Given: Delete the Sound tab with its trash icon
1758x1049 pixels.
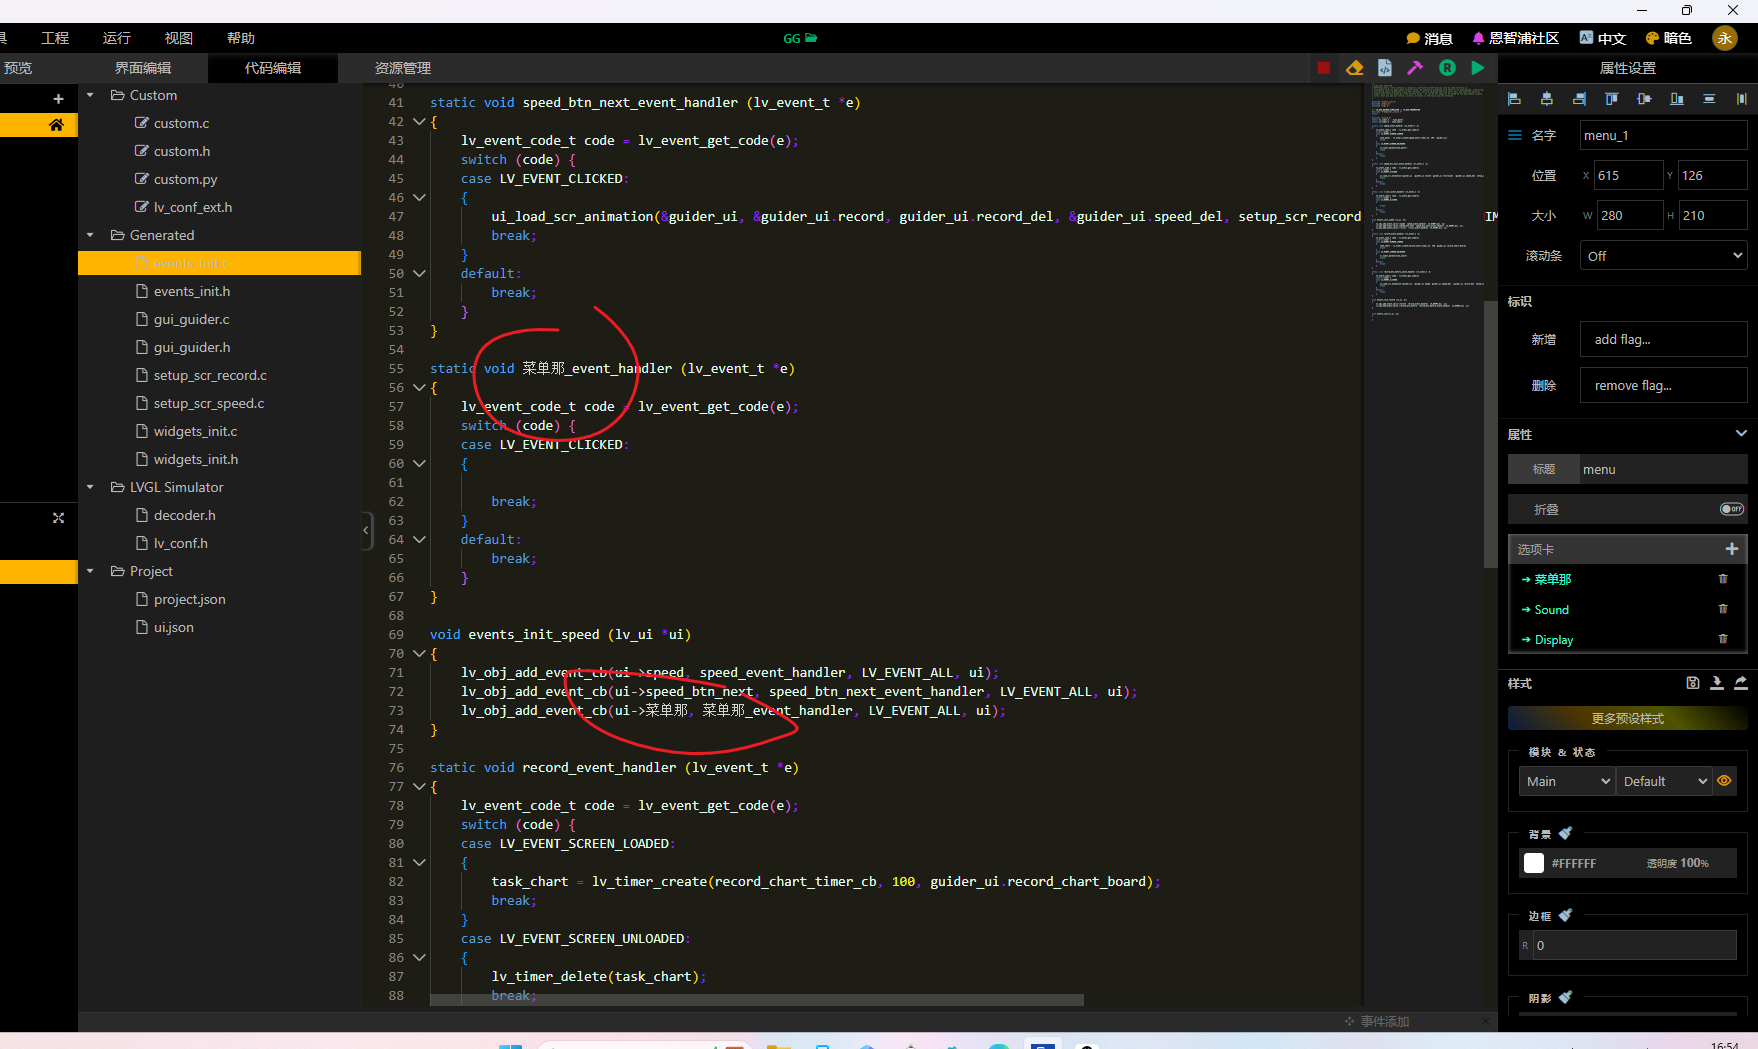Looking at the screenshot, I should [x=1723, y=609].
